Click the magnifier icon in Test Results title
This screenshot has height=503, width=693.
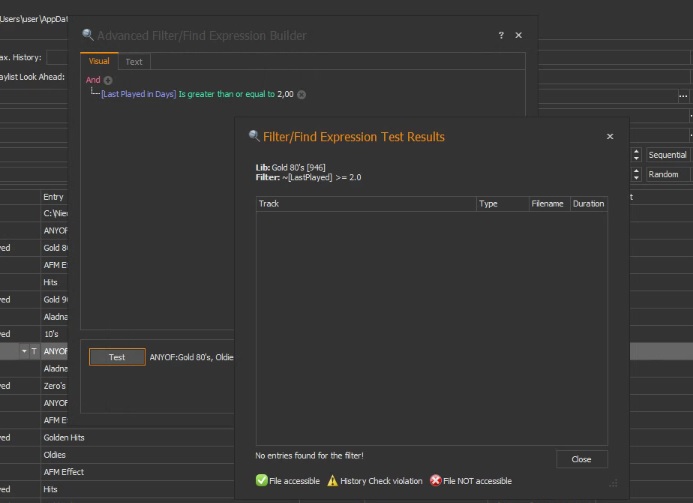point(254,136)
